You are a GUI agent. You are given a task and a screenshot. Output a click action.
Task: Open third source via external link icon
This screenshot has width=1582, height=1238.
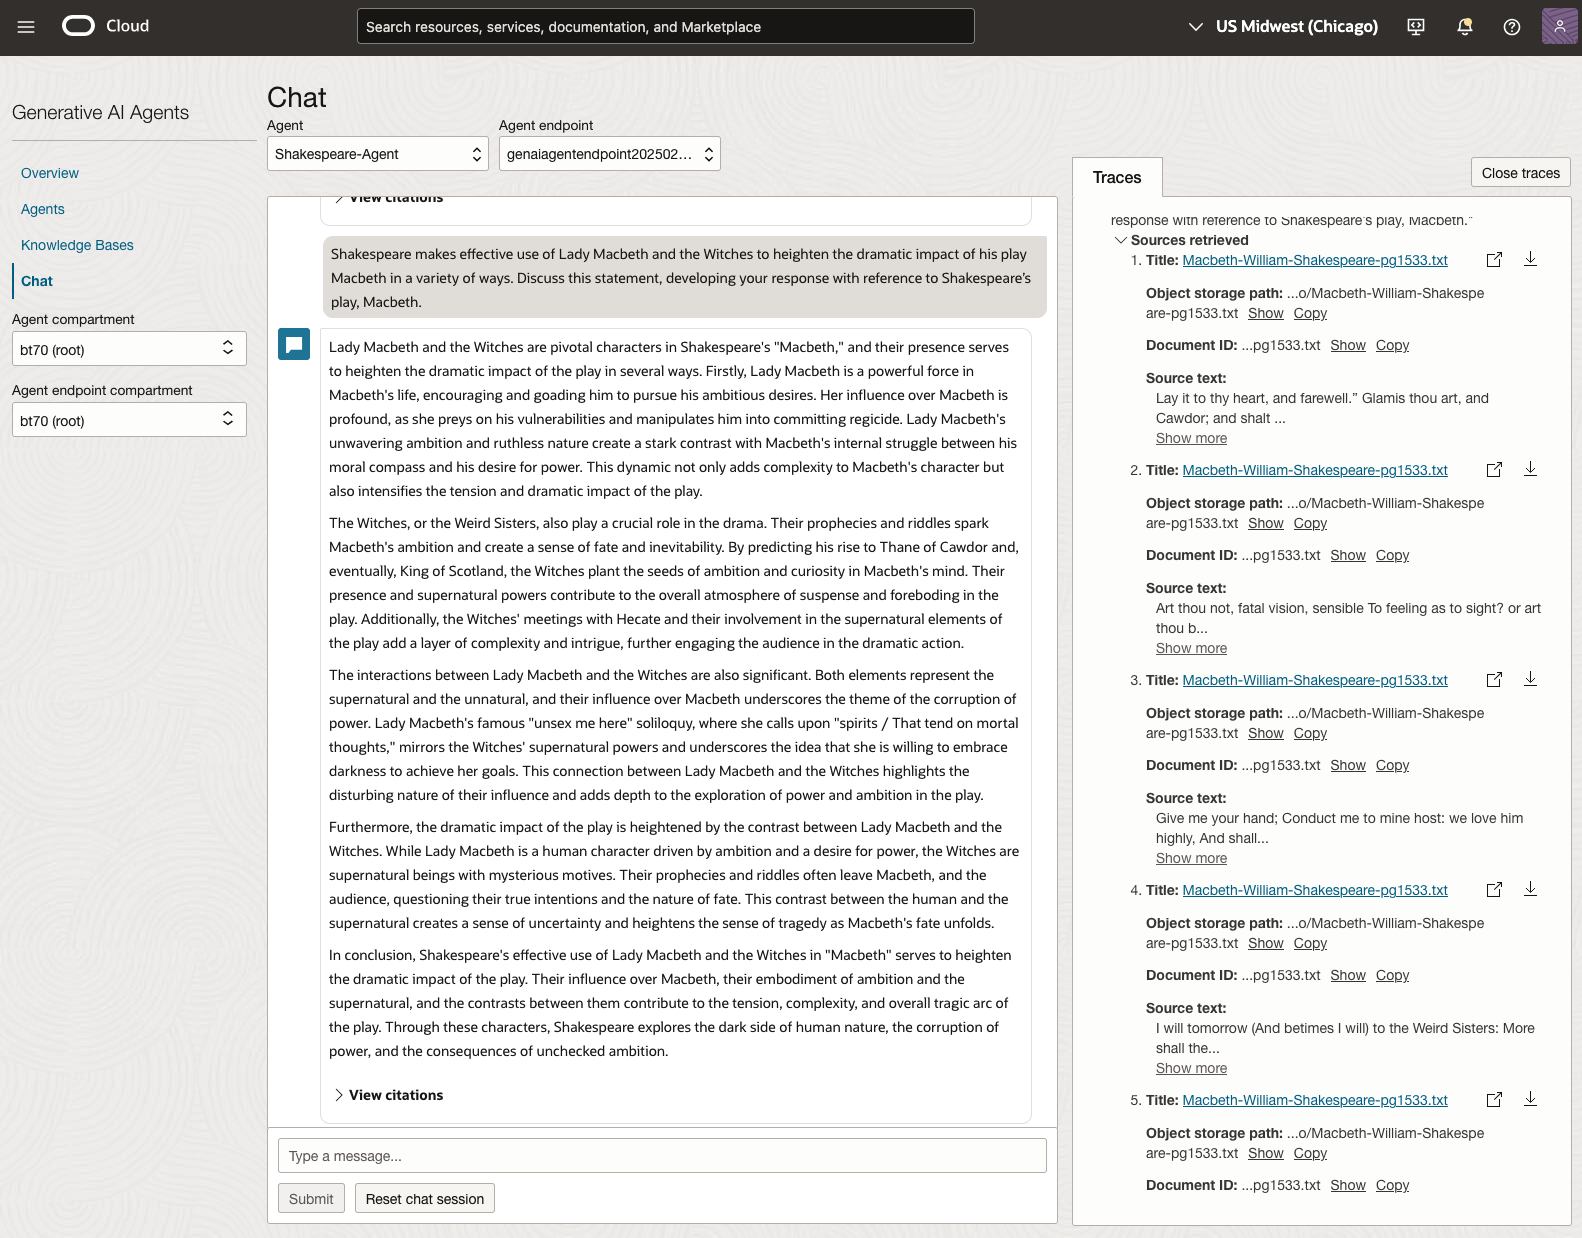[1494, 680]
